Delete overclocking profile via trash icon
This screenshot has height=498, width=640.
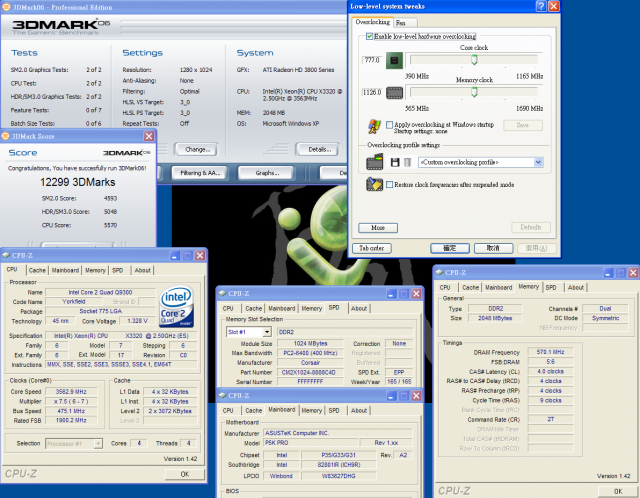point(407,162)
